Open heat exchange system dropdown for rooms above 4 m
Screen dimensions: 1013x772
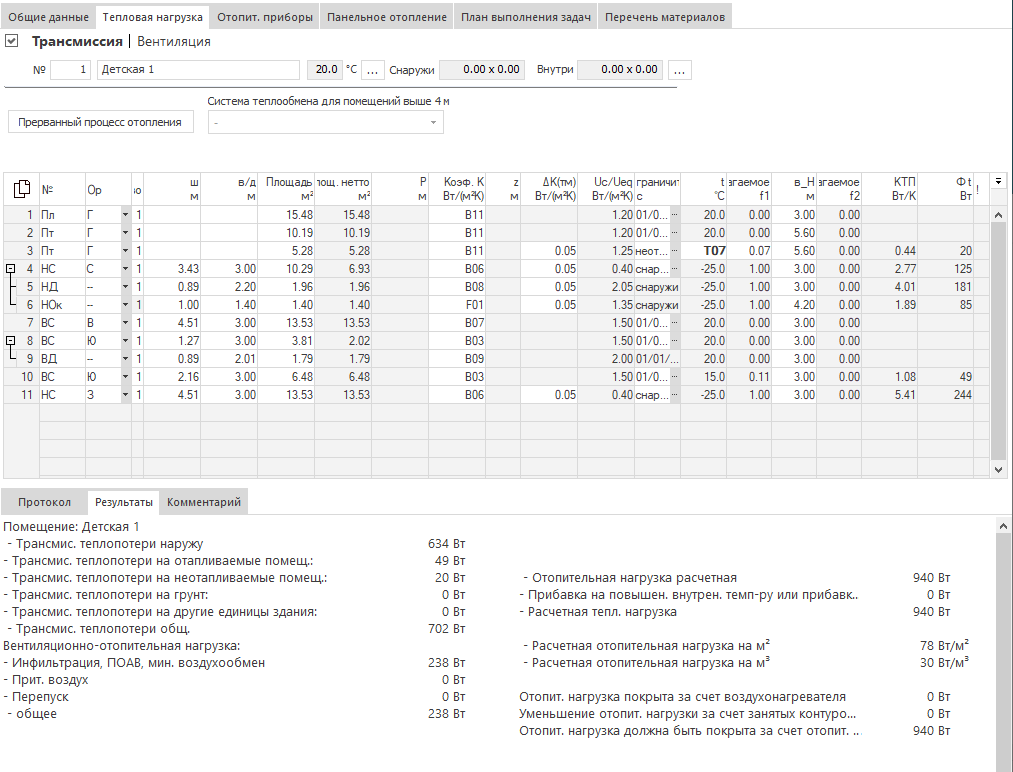tap(326, 123)
